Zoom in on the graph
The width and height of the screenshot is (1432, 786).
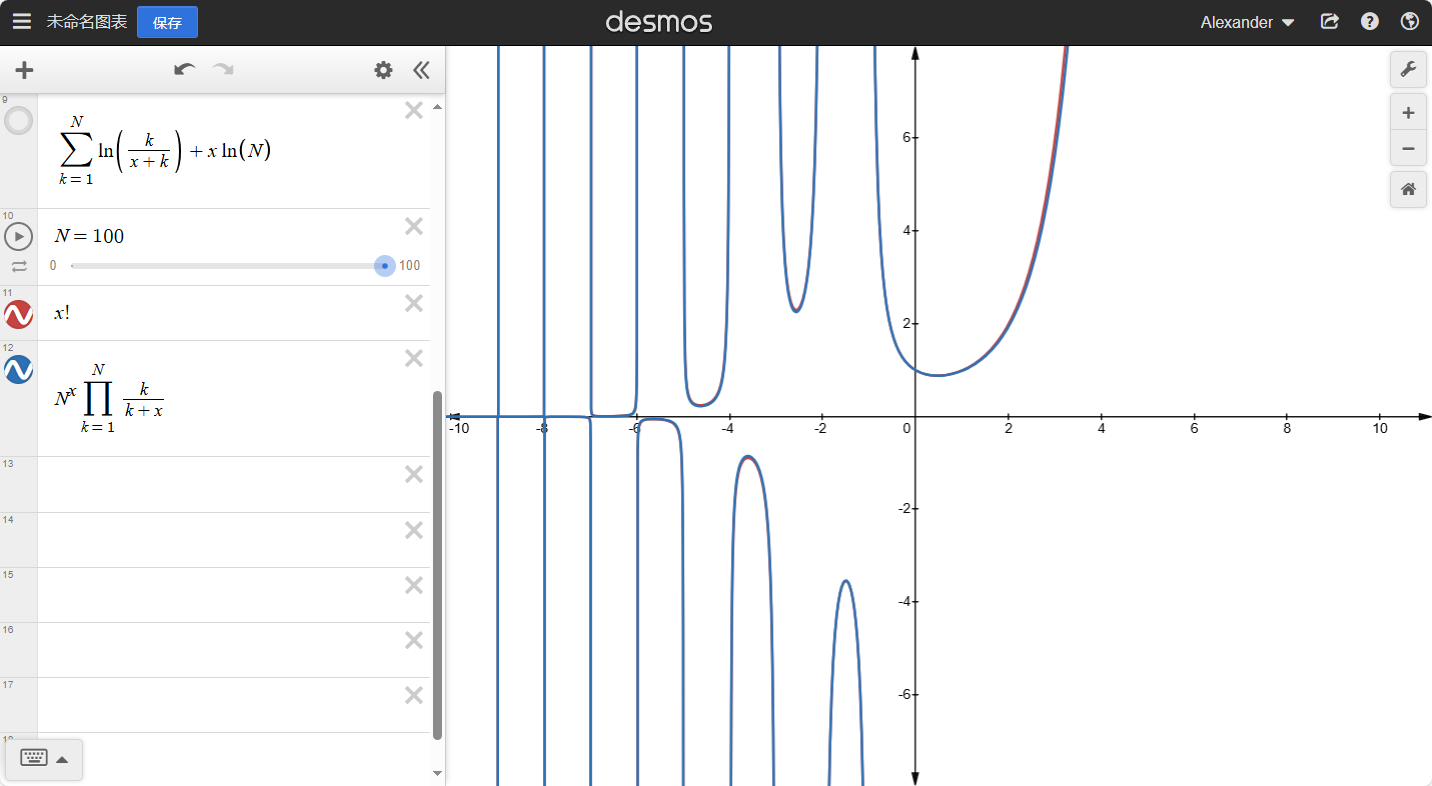(1408, 112)
